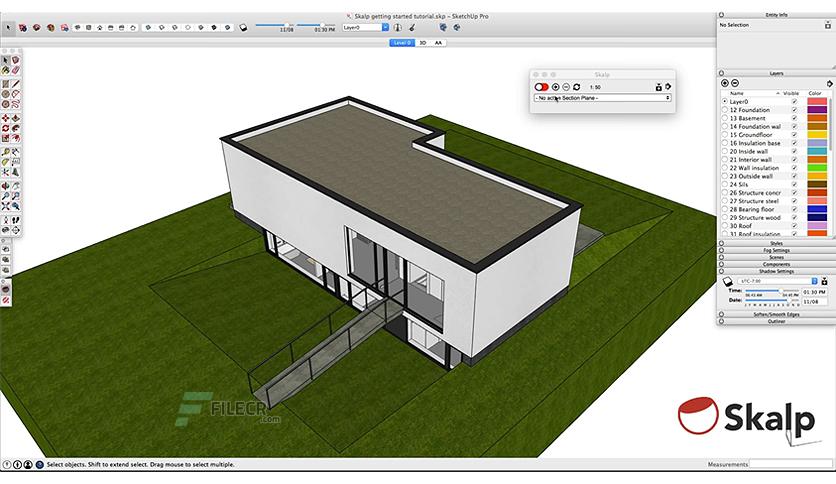Select the Walk footprints tool
836x484 pixels.
tap(15, 220)
